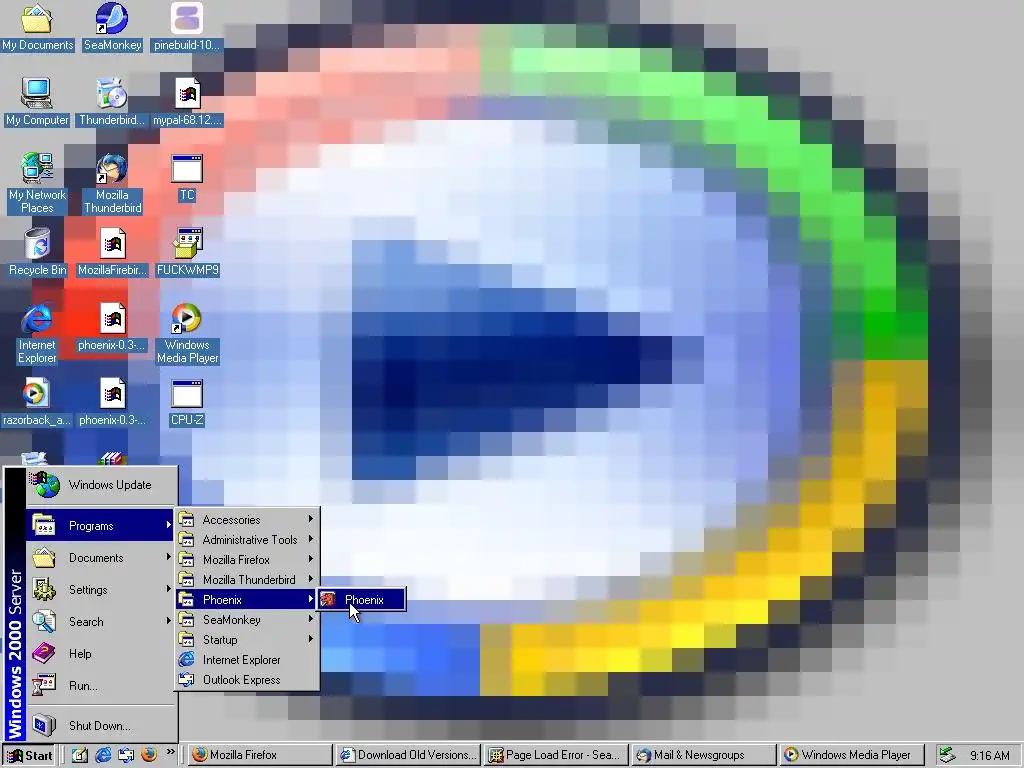The width and height of the screenshot is (1024, 768).
Task: Expand Search in the Start menu
Action: (x=101, y=622)
